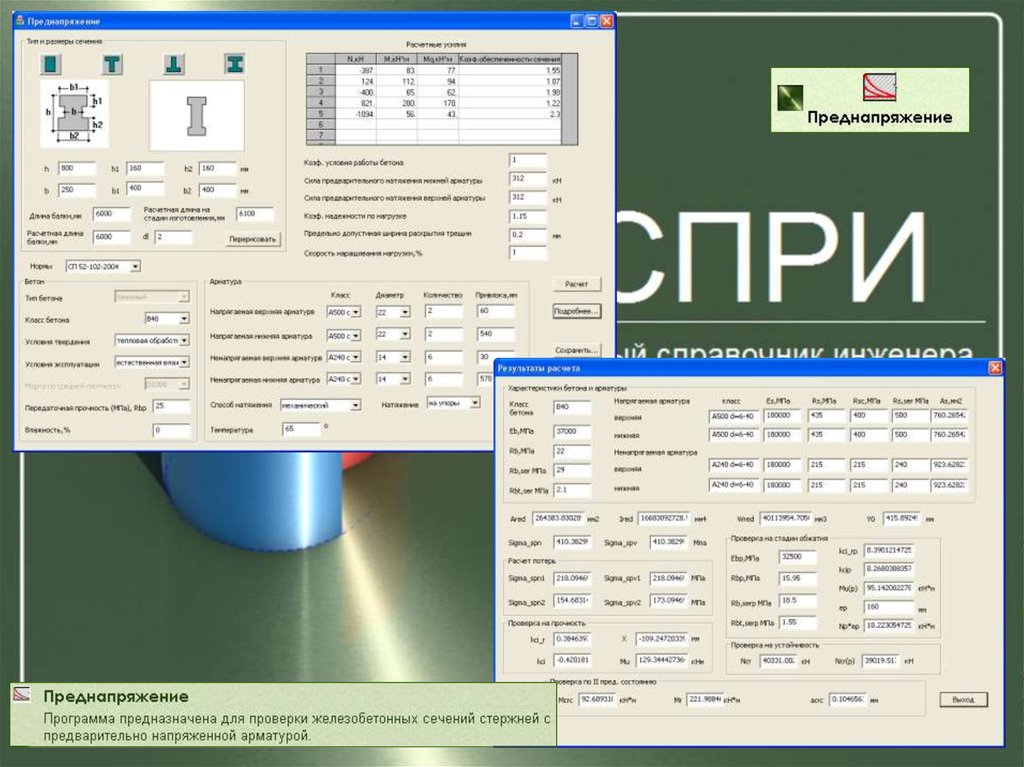Image resolution: width=1024 pixels, height=767 pixels.
Task: Close the Результаты расчета window
Action: pos(995,369)
